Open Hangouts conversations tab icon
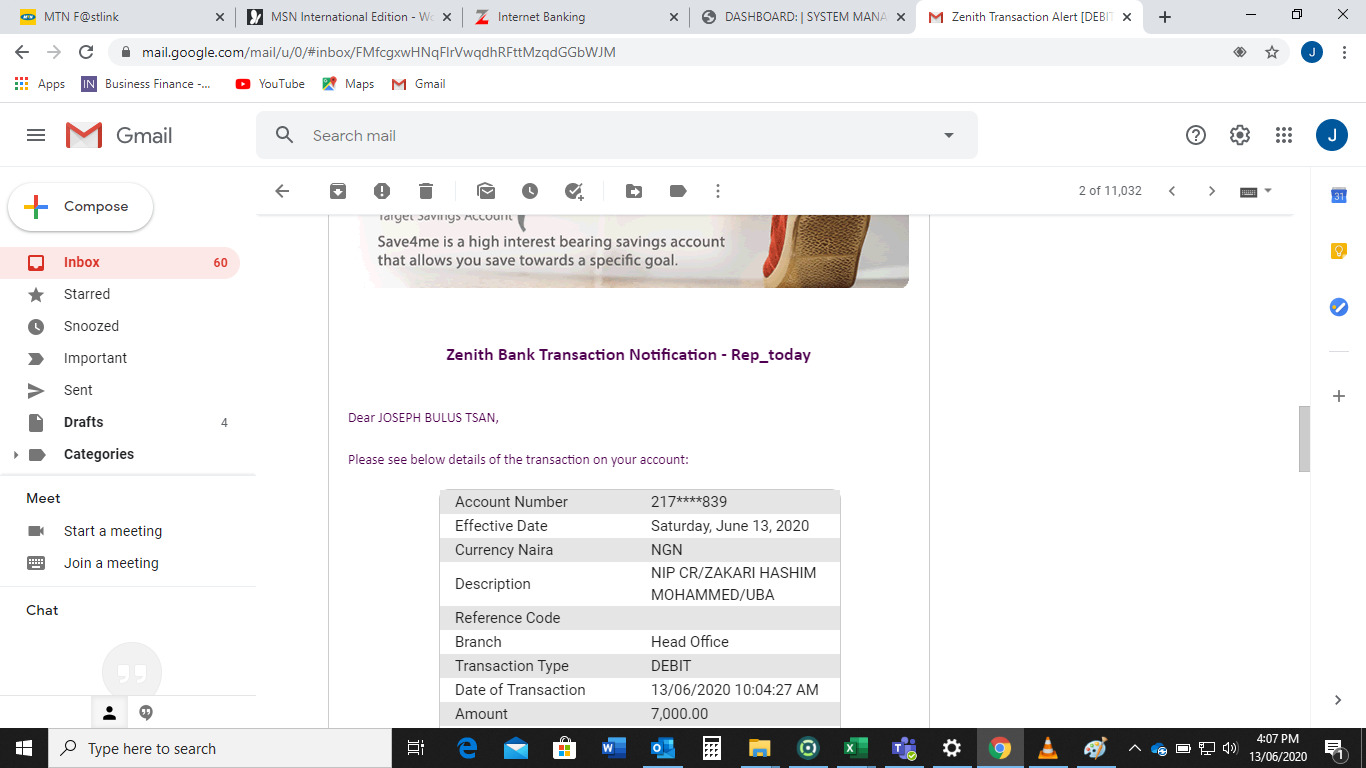This screenshot has width=1366, height=768. [x=146, y=713]
